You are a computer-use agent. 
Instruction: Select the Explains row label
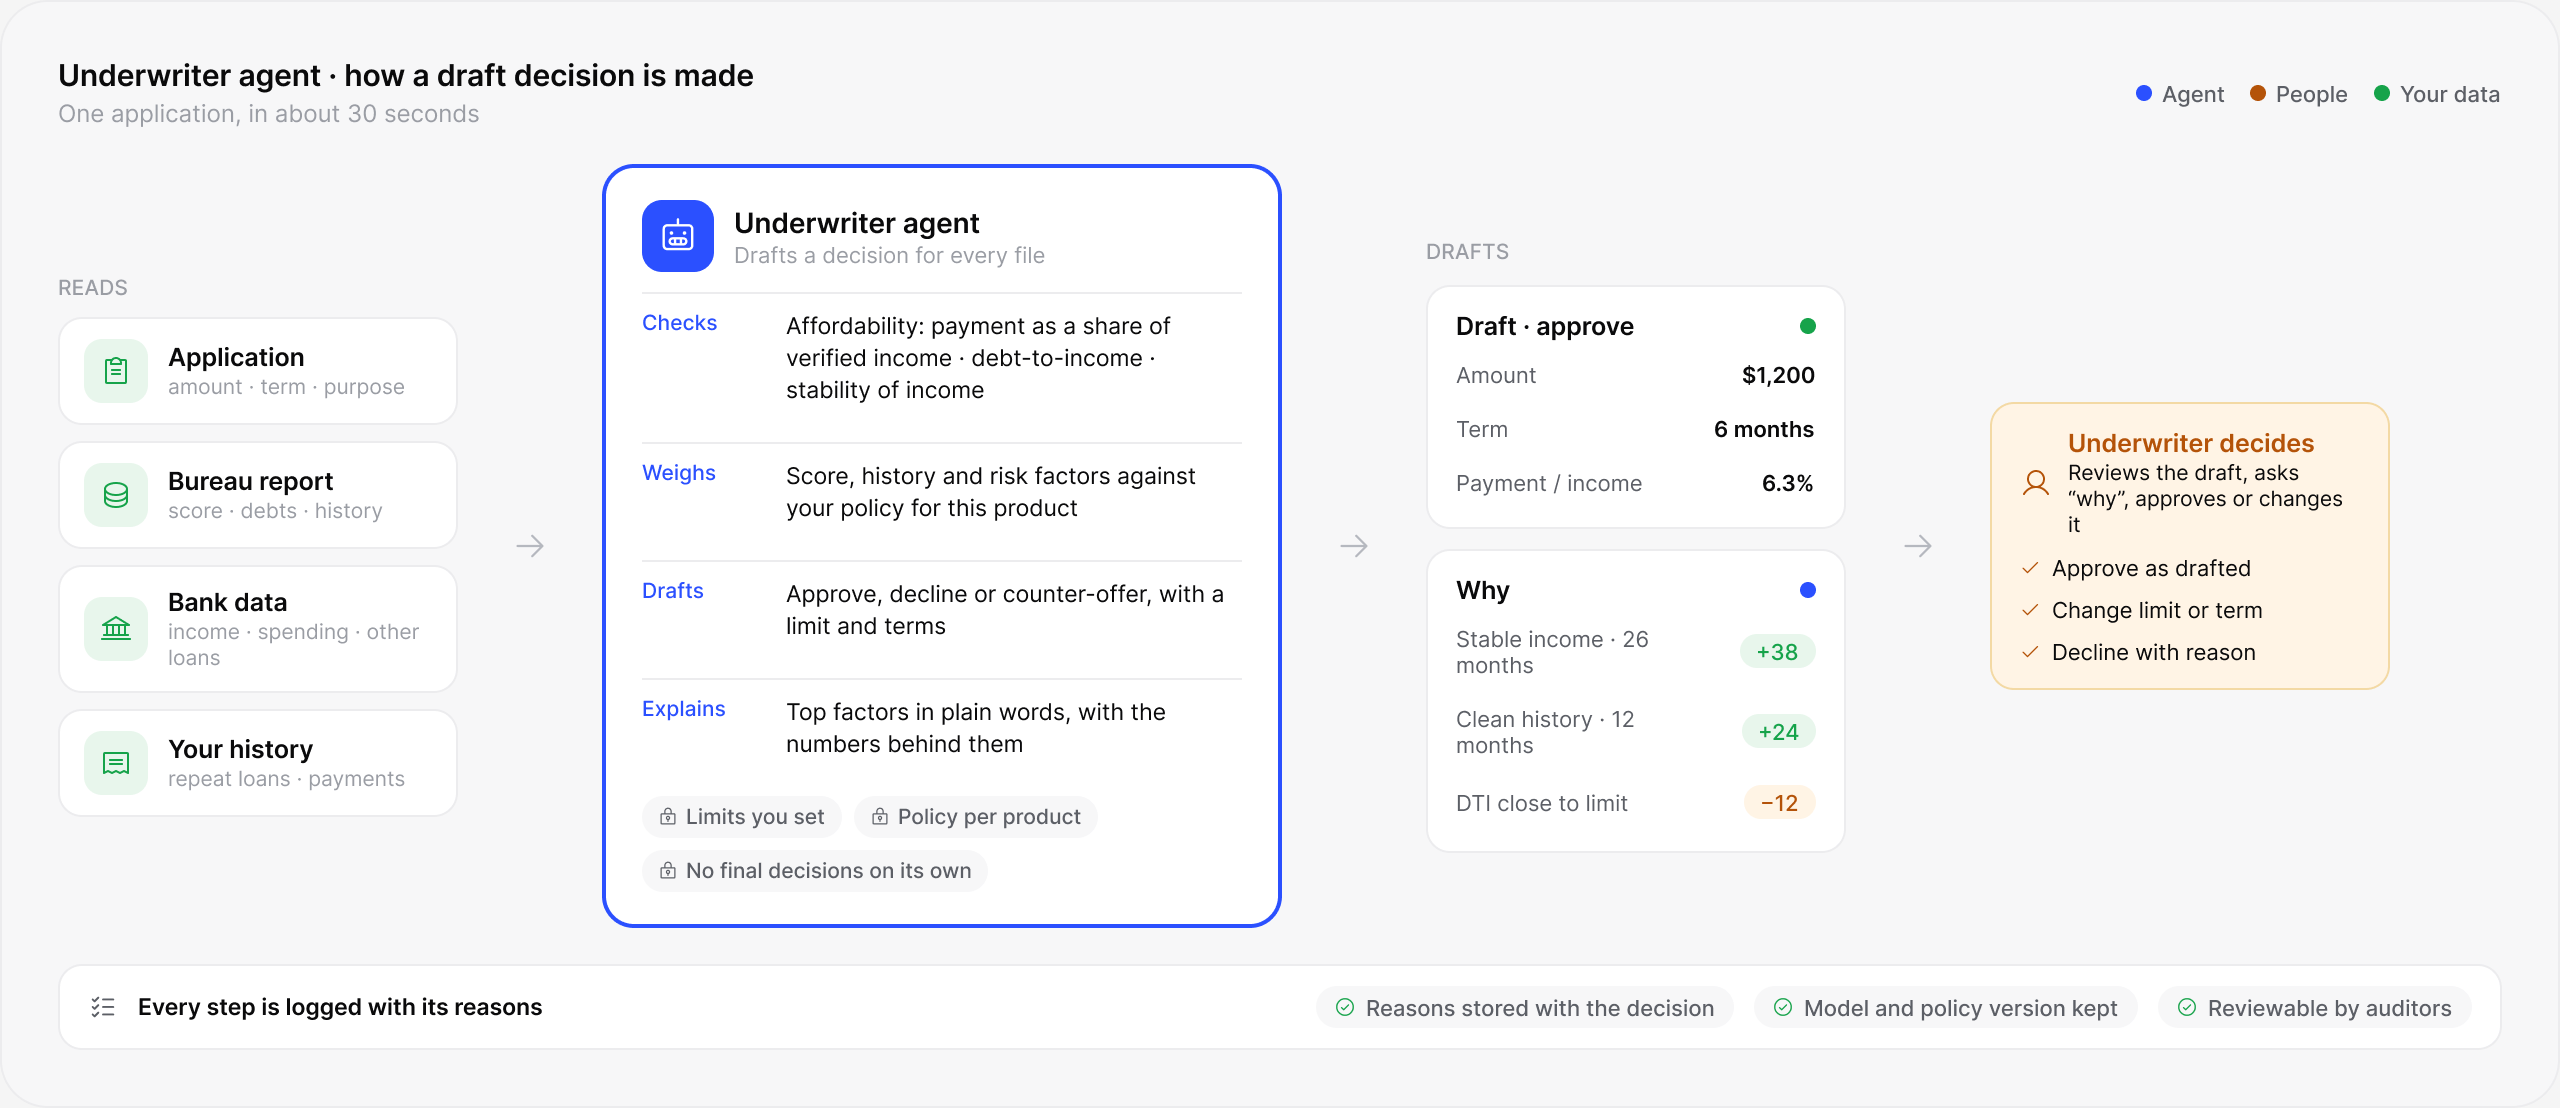pyautogui.click(x=684, y=709)
